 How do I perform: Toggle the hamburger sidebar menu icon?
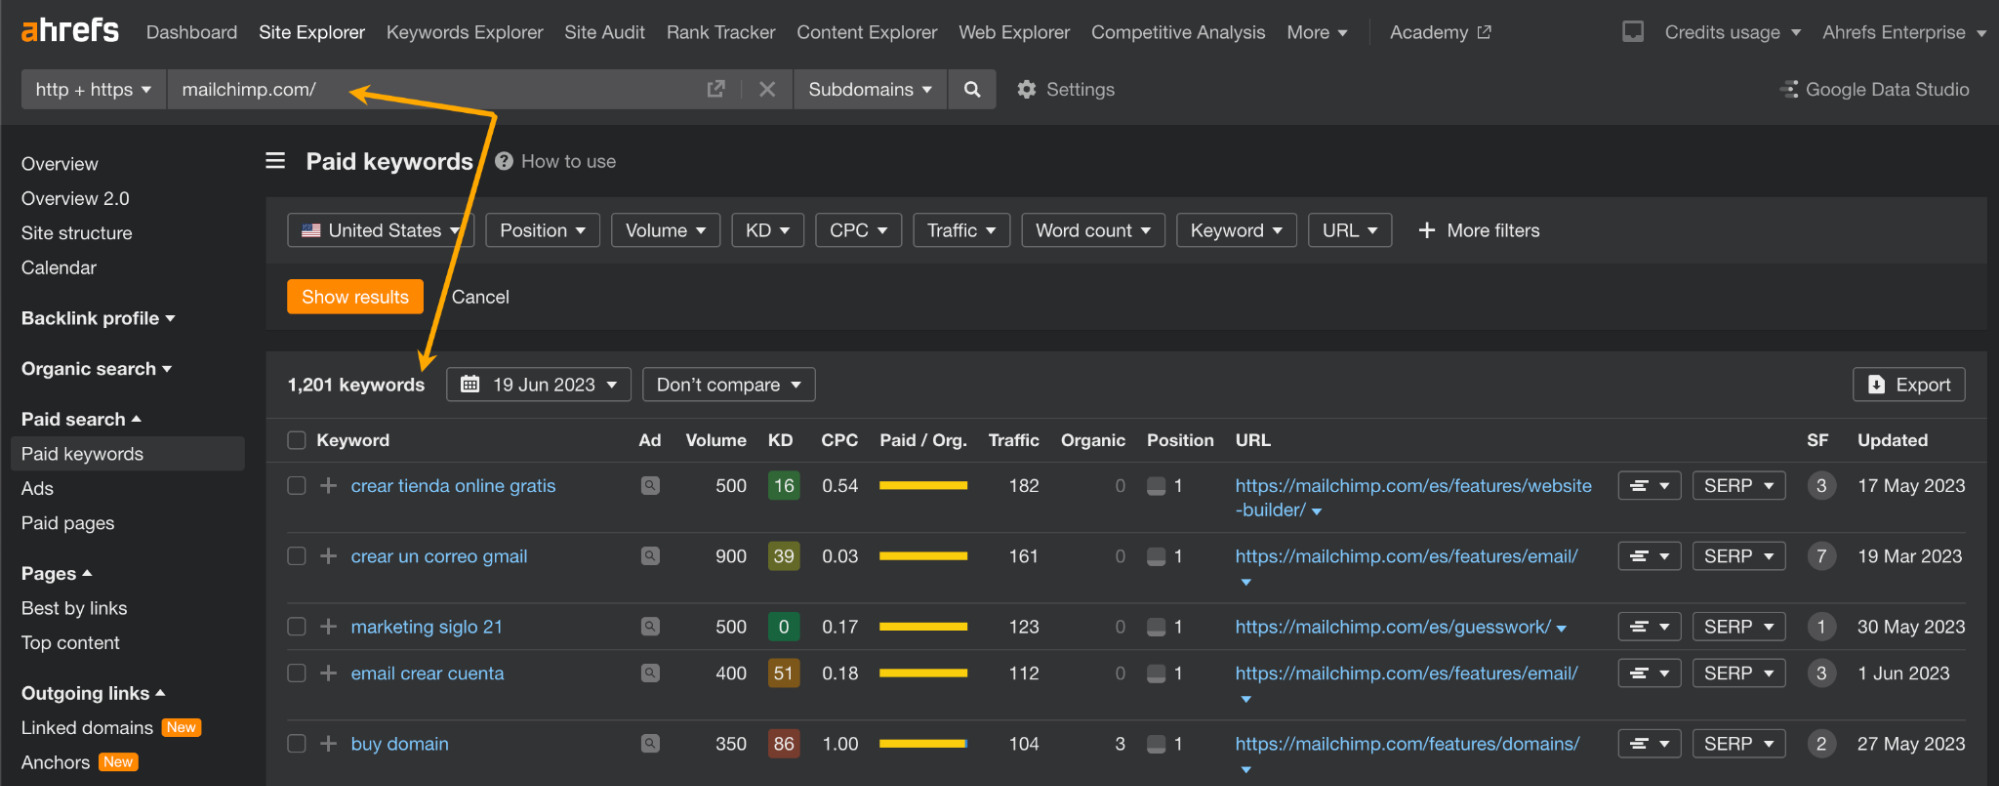coord(275,161)
